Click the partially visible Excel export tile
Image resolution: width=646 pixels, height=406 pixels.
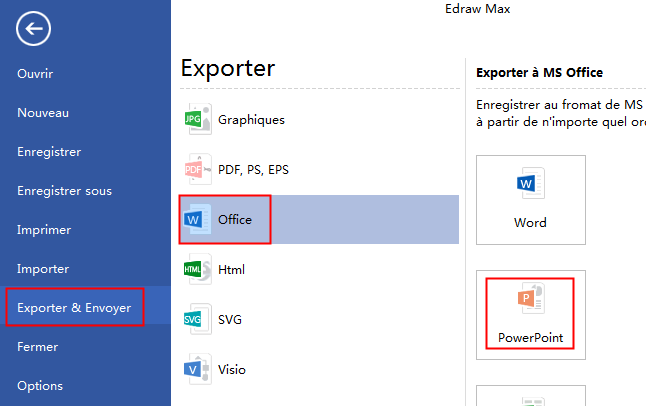click(531, 396)
